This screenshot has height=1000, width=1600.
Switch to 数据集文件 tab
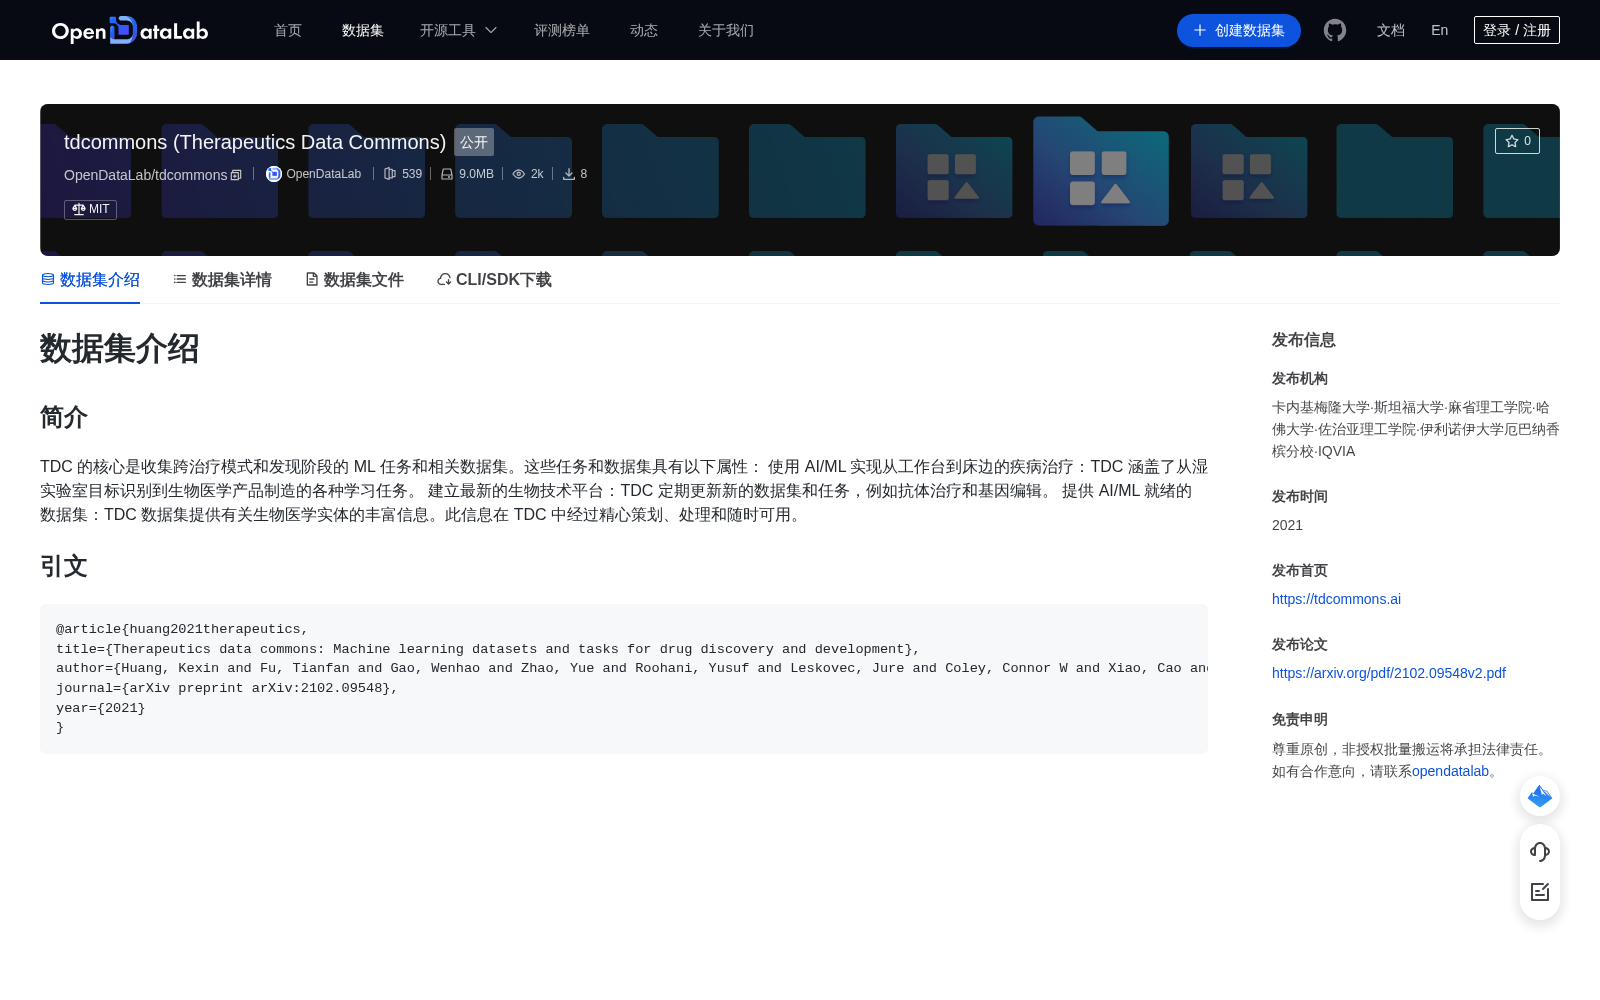pos(354,280)
